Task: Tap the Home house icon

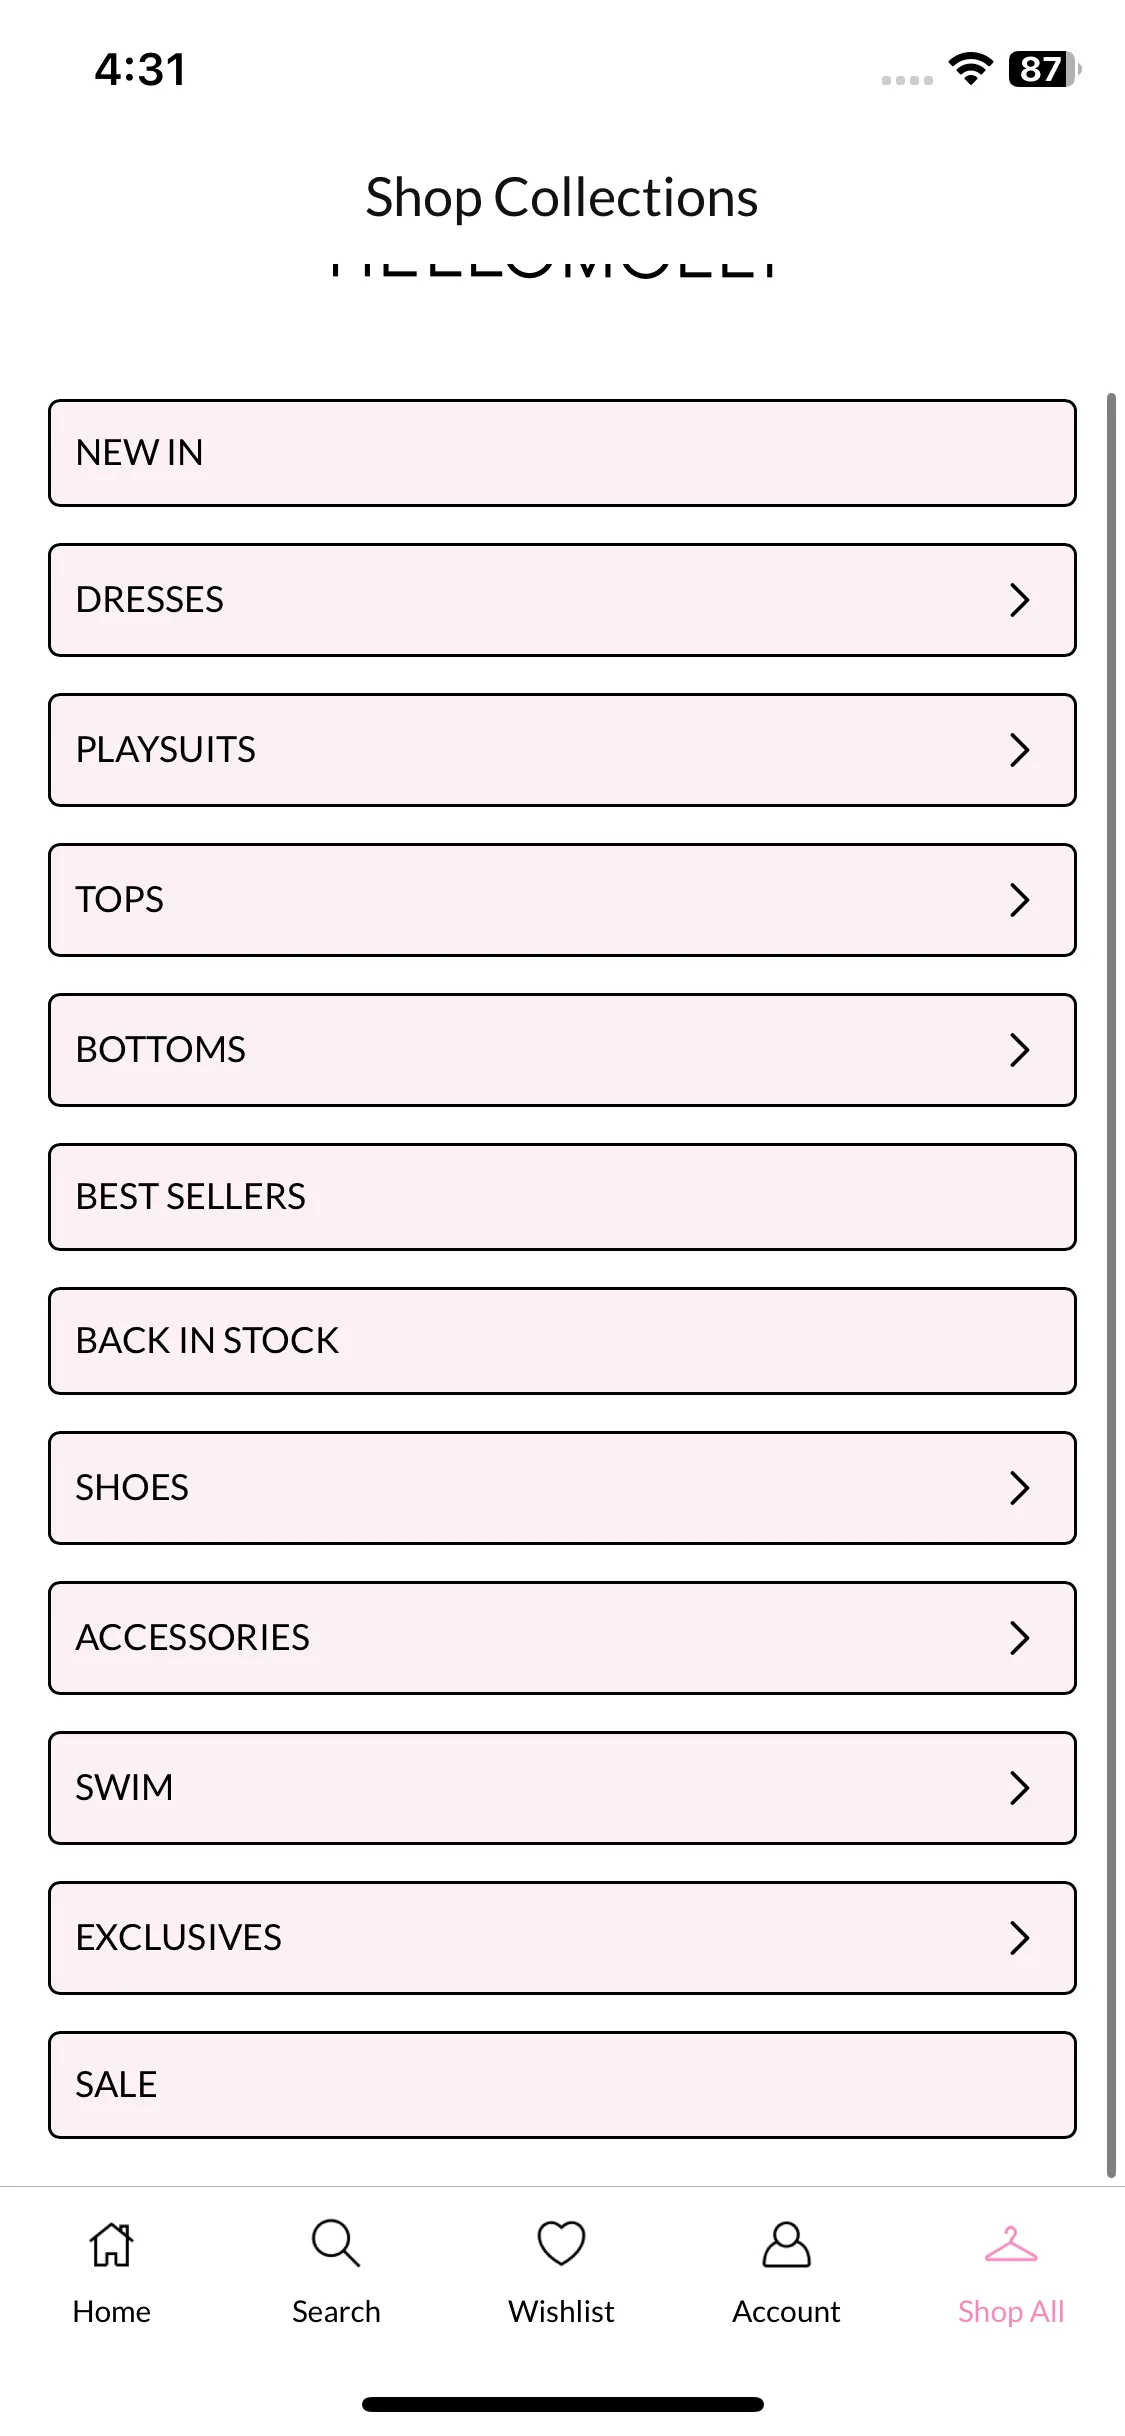Action: tap(111, 2244)
